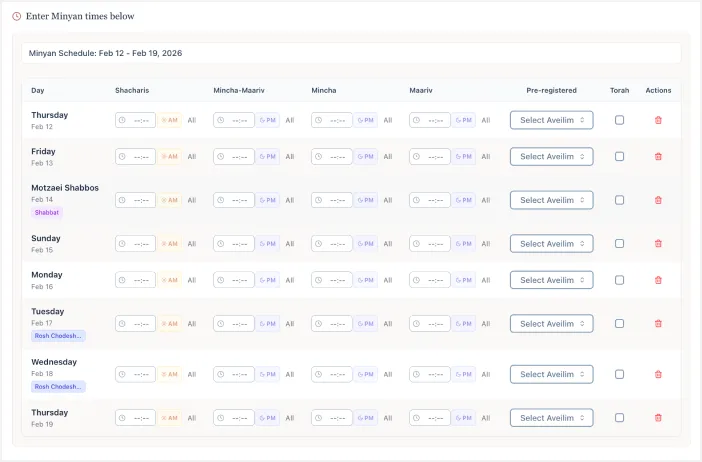The image size is (702, 462).
Task: Delete the Tuesday Feb 17 row
Action: 658,324
